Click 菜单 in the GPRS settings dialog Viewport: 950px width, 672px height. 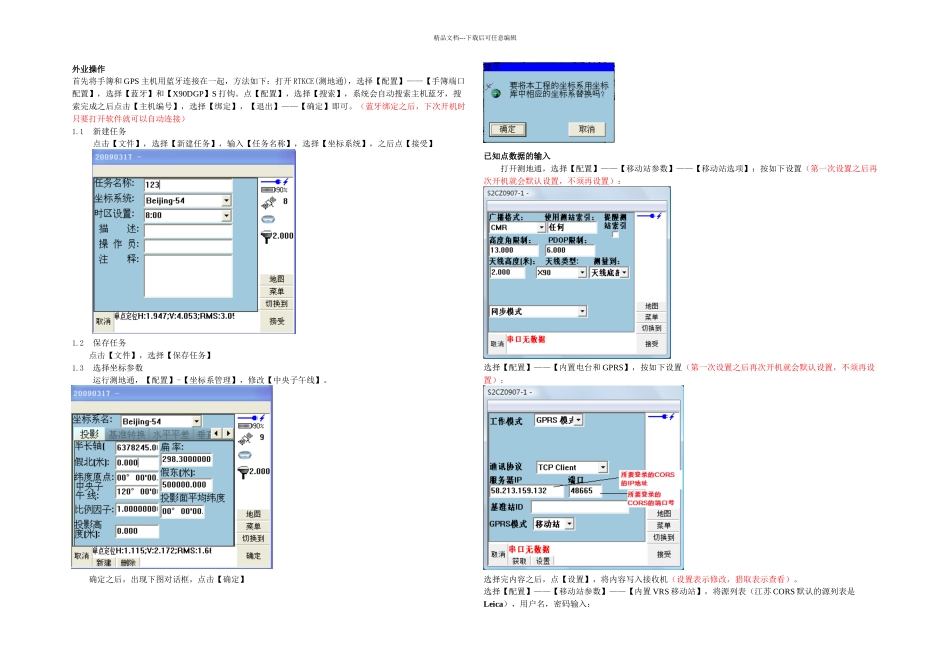663,525
